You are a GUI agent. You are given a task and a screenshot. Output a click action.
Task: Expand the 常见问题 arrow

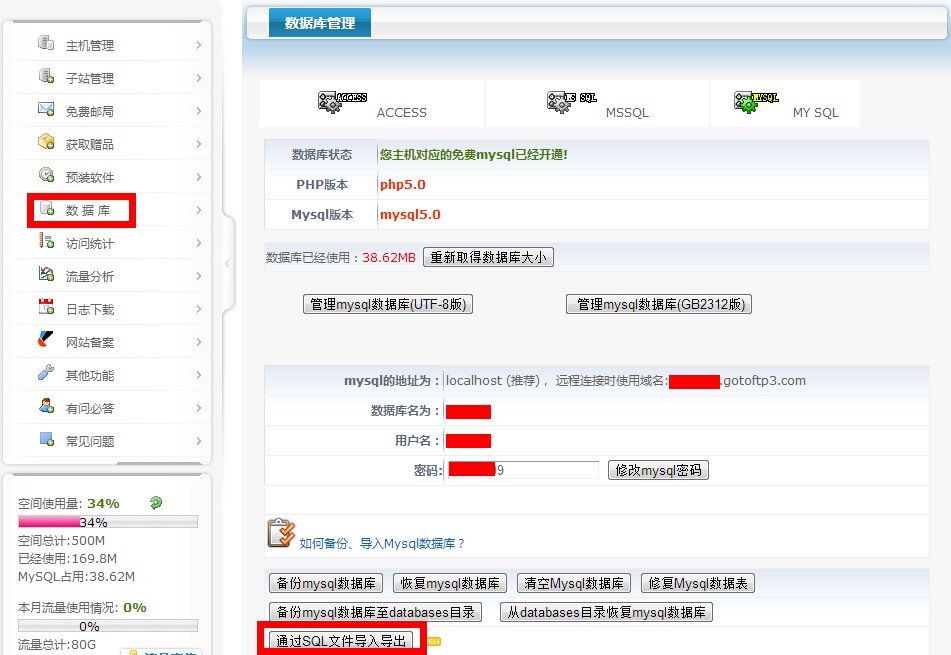click(199, 441)
